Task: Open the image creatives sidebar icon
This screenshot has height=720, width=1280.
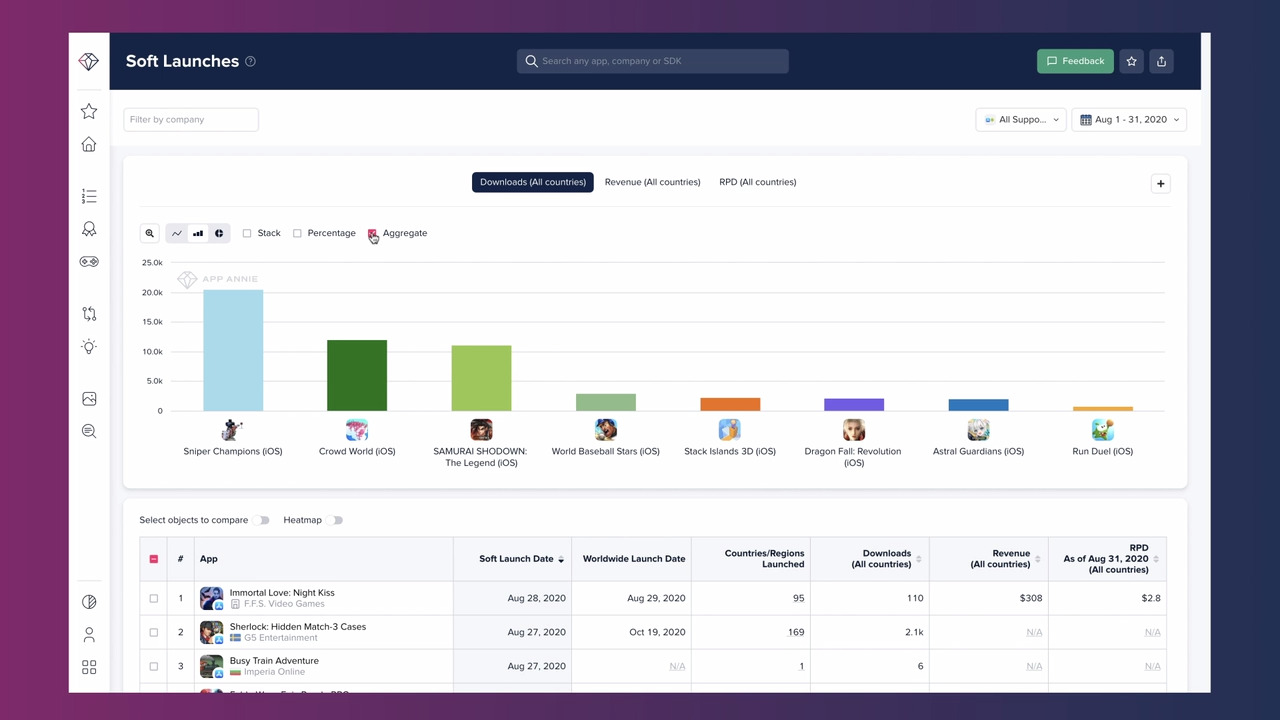Action: point(89,399)
